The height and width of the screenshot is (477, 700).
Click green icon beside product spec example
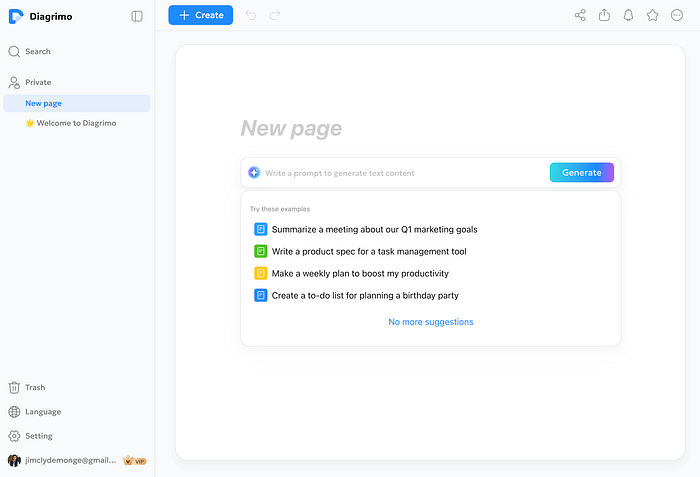point(261,251)
